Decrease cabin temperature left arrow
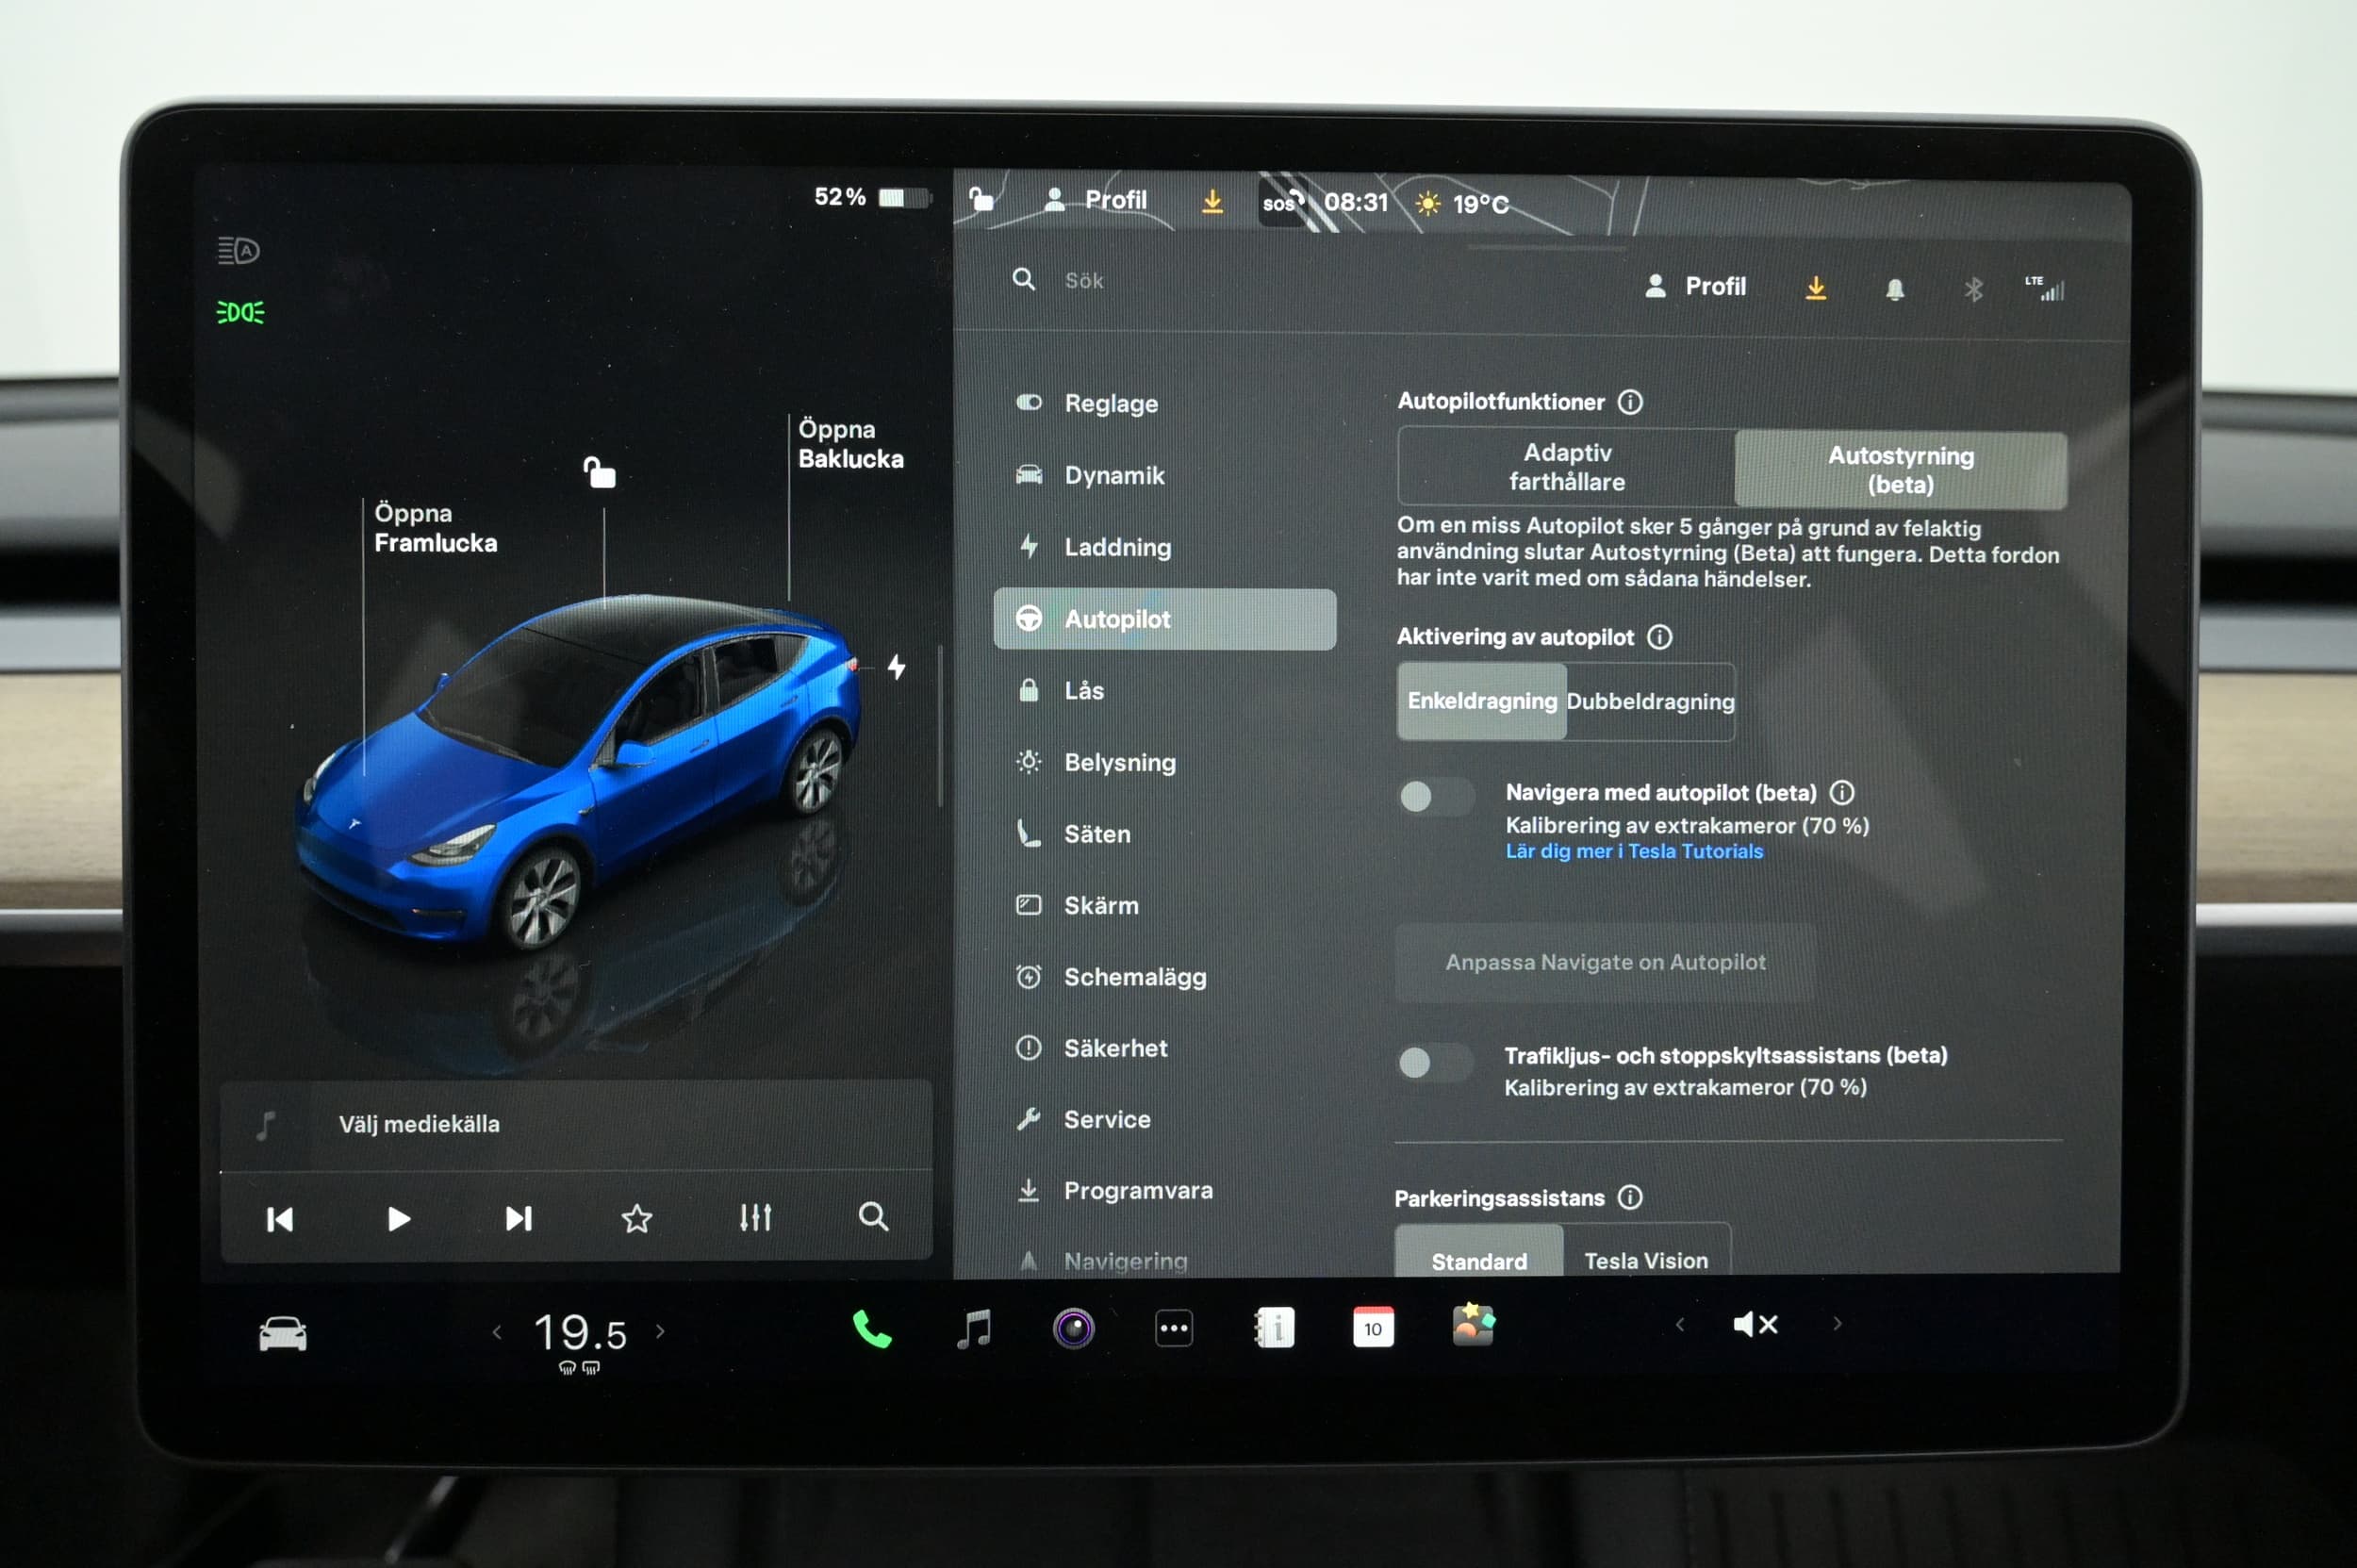This screenshot has width=2357, height=1568. [x=497, y=1332]
